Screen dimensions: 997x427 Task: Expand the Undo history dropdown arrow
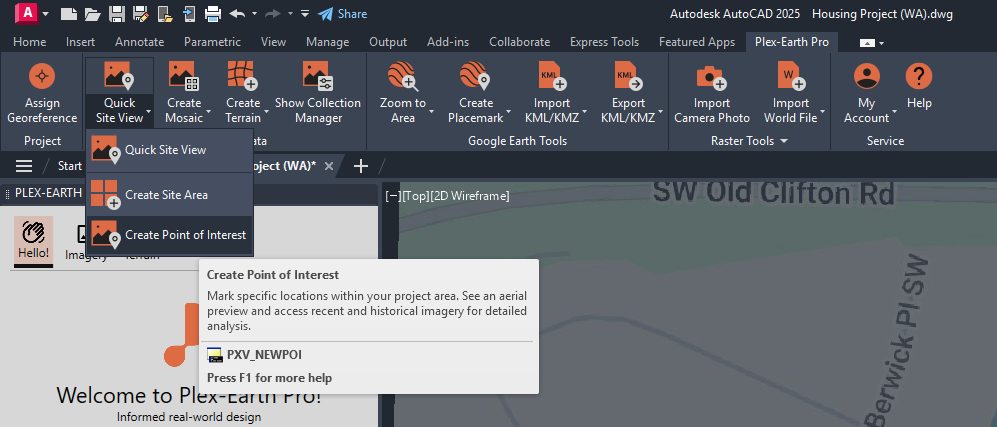[x=254, y=13]
